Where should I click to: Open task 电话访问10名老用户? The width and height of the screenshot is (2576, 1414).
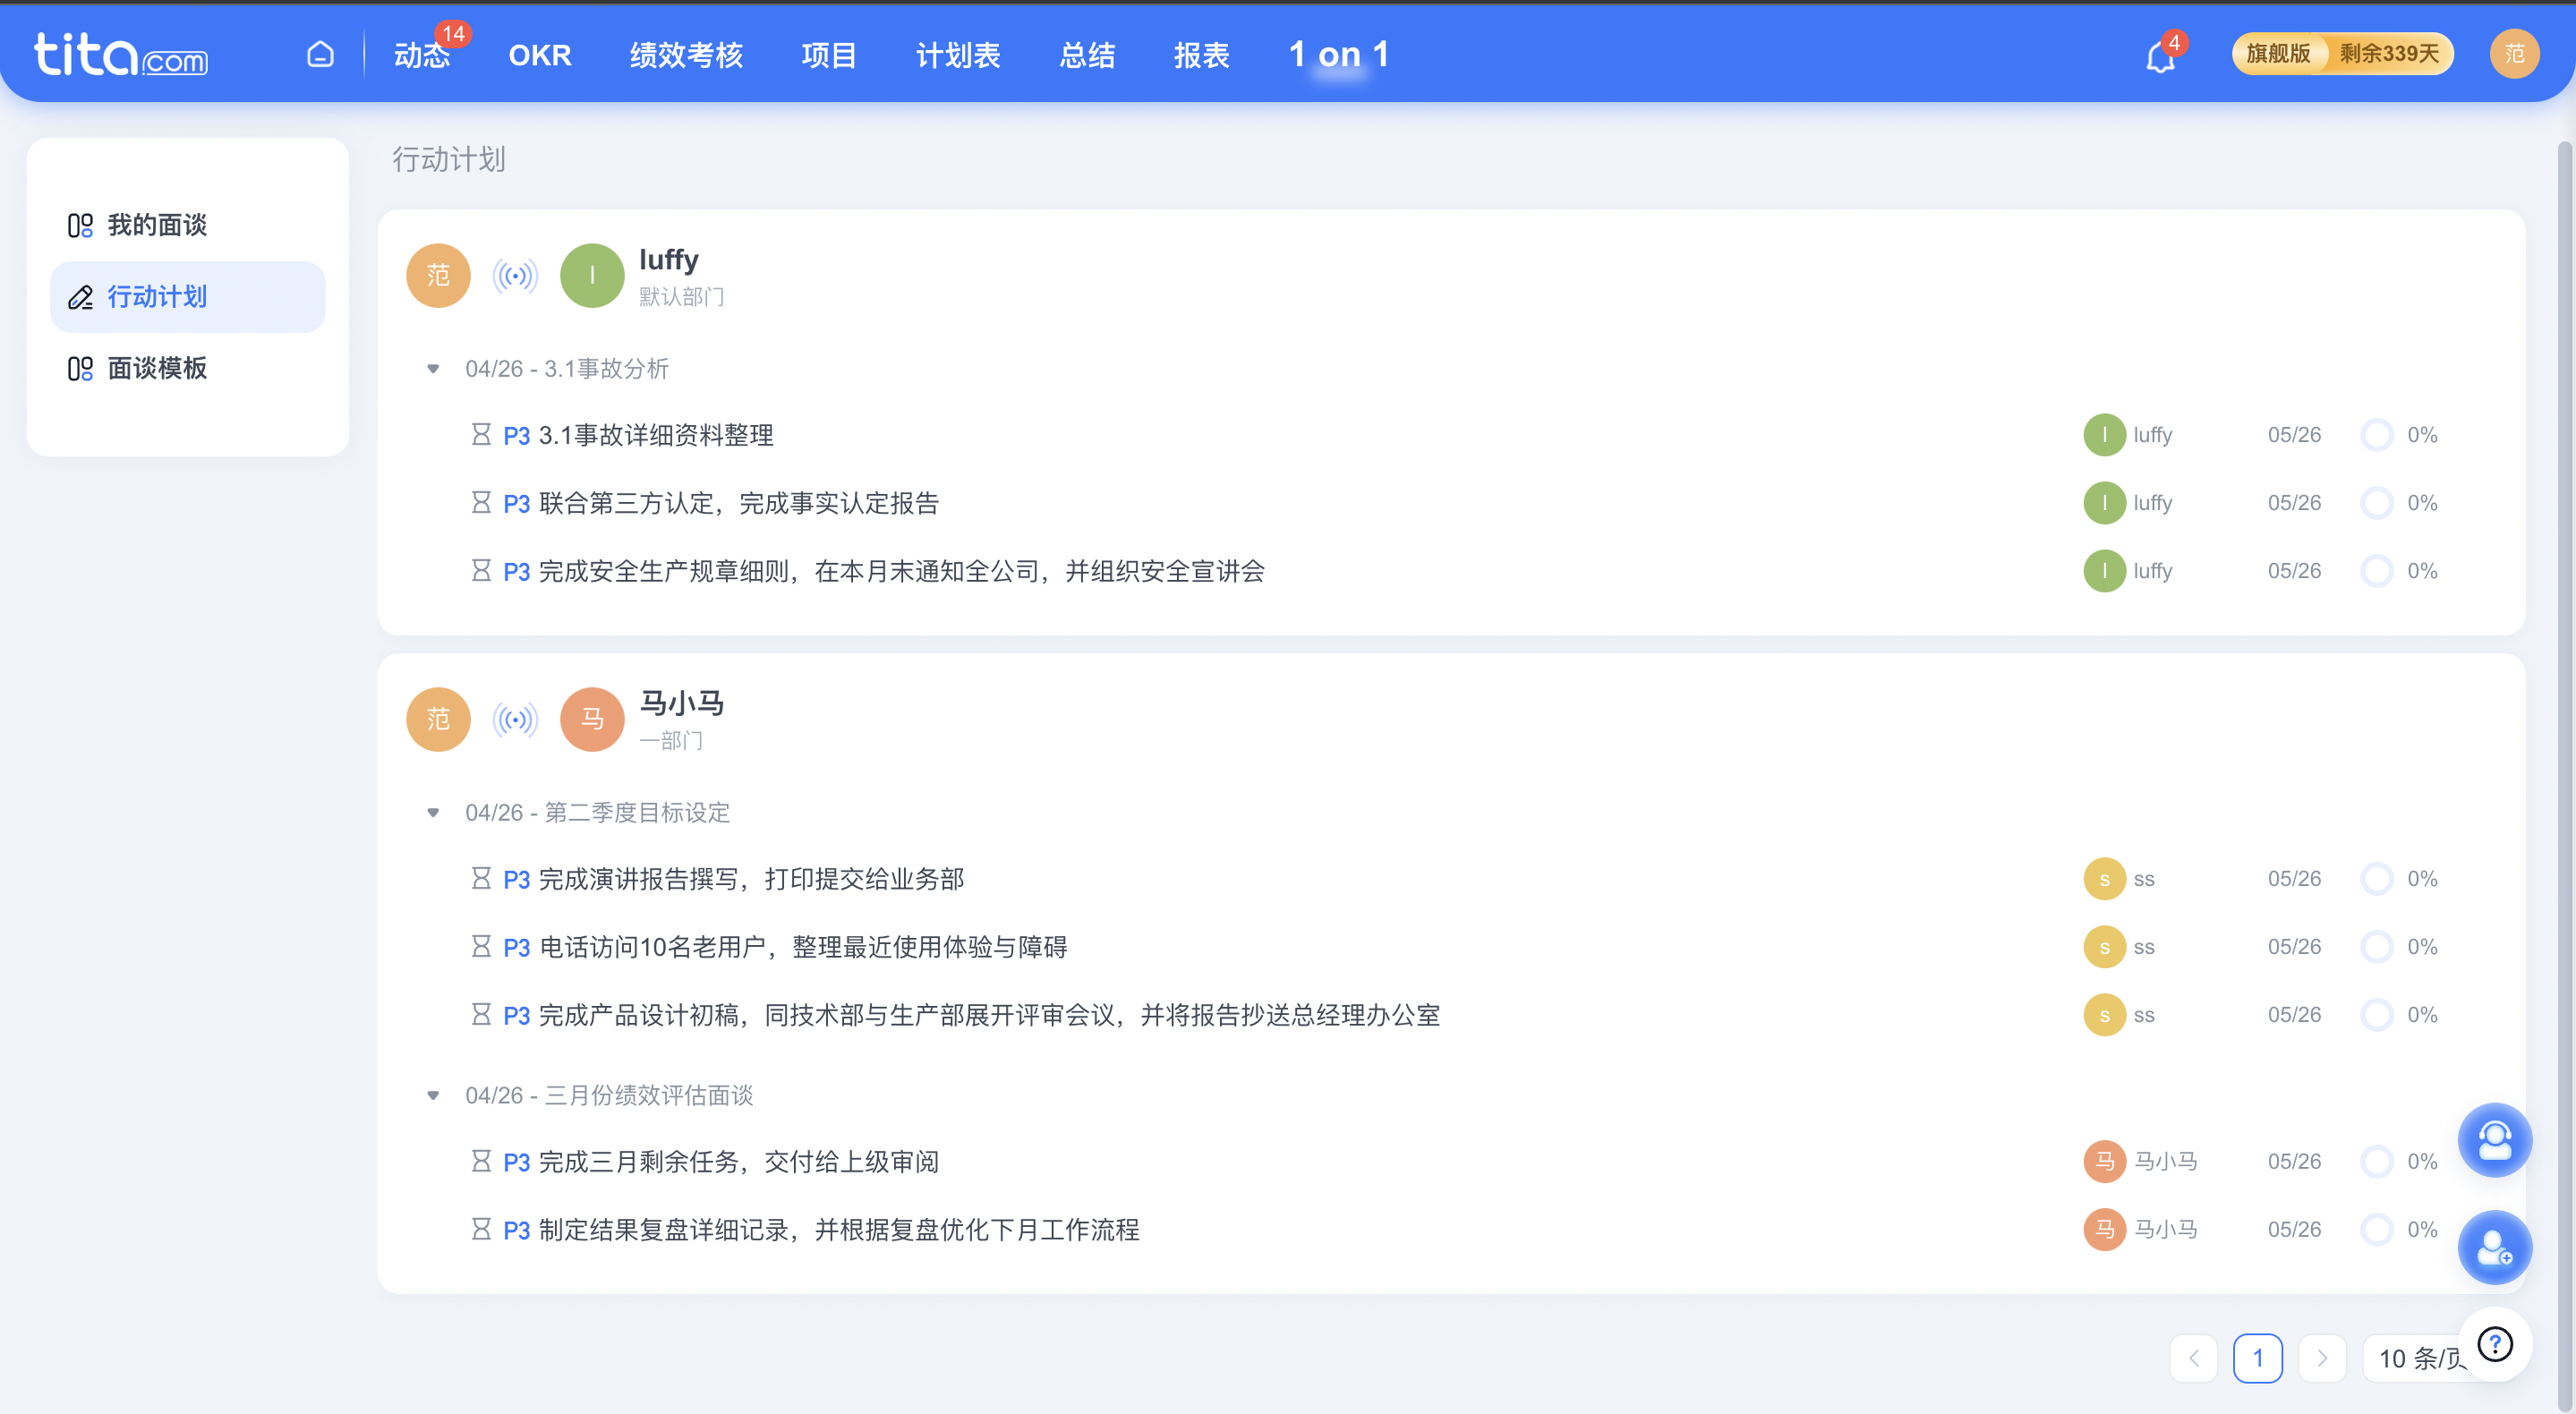pos(803,947)
